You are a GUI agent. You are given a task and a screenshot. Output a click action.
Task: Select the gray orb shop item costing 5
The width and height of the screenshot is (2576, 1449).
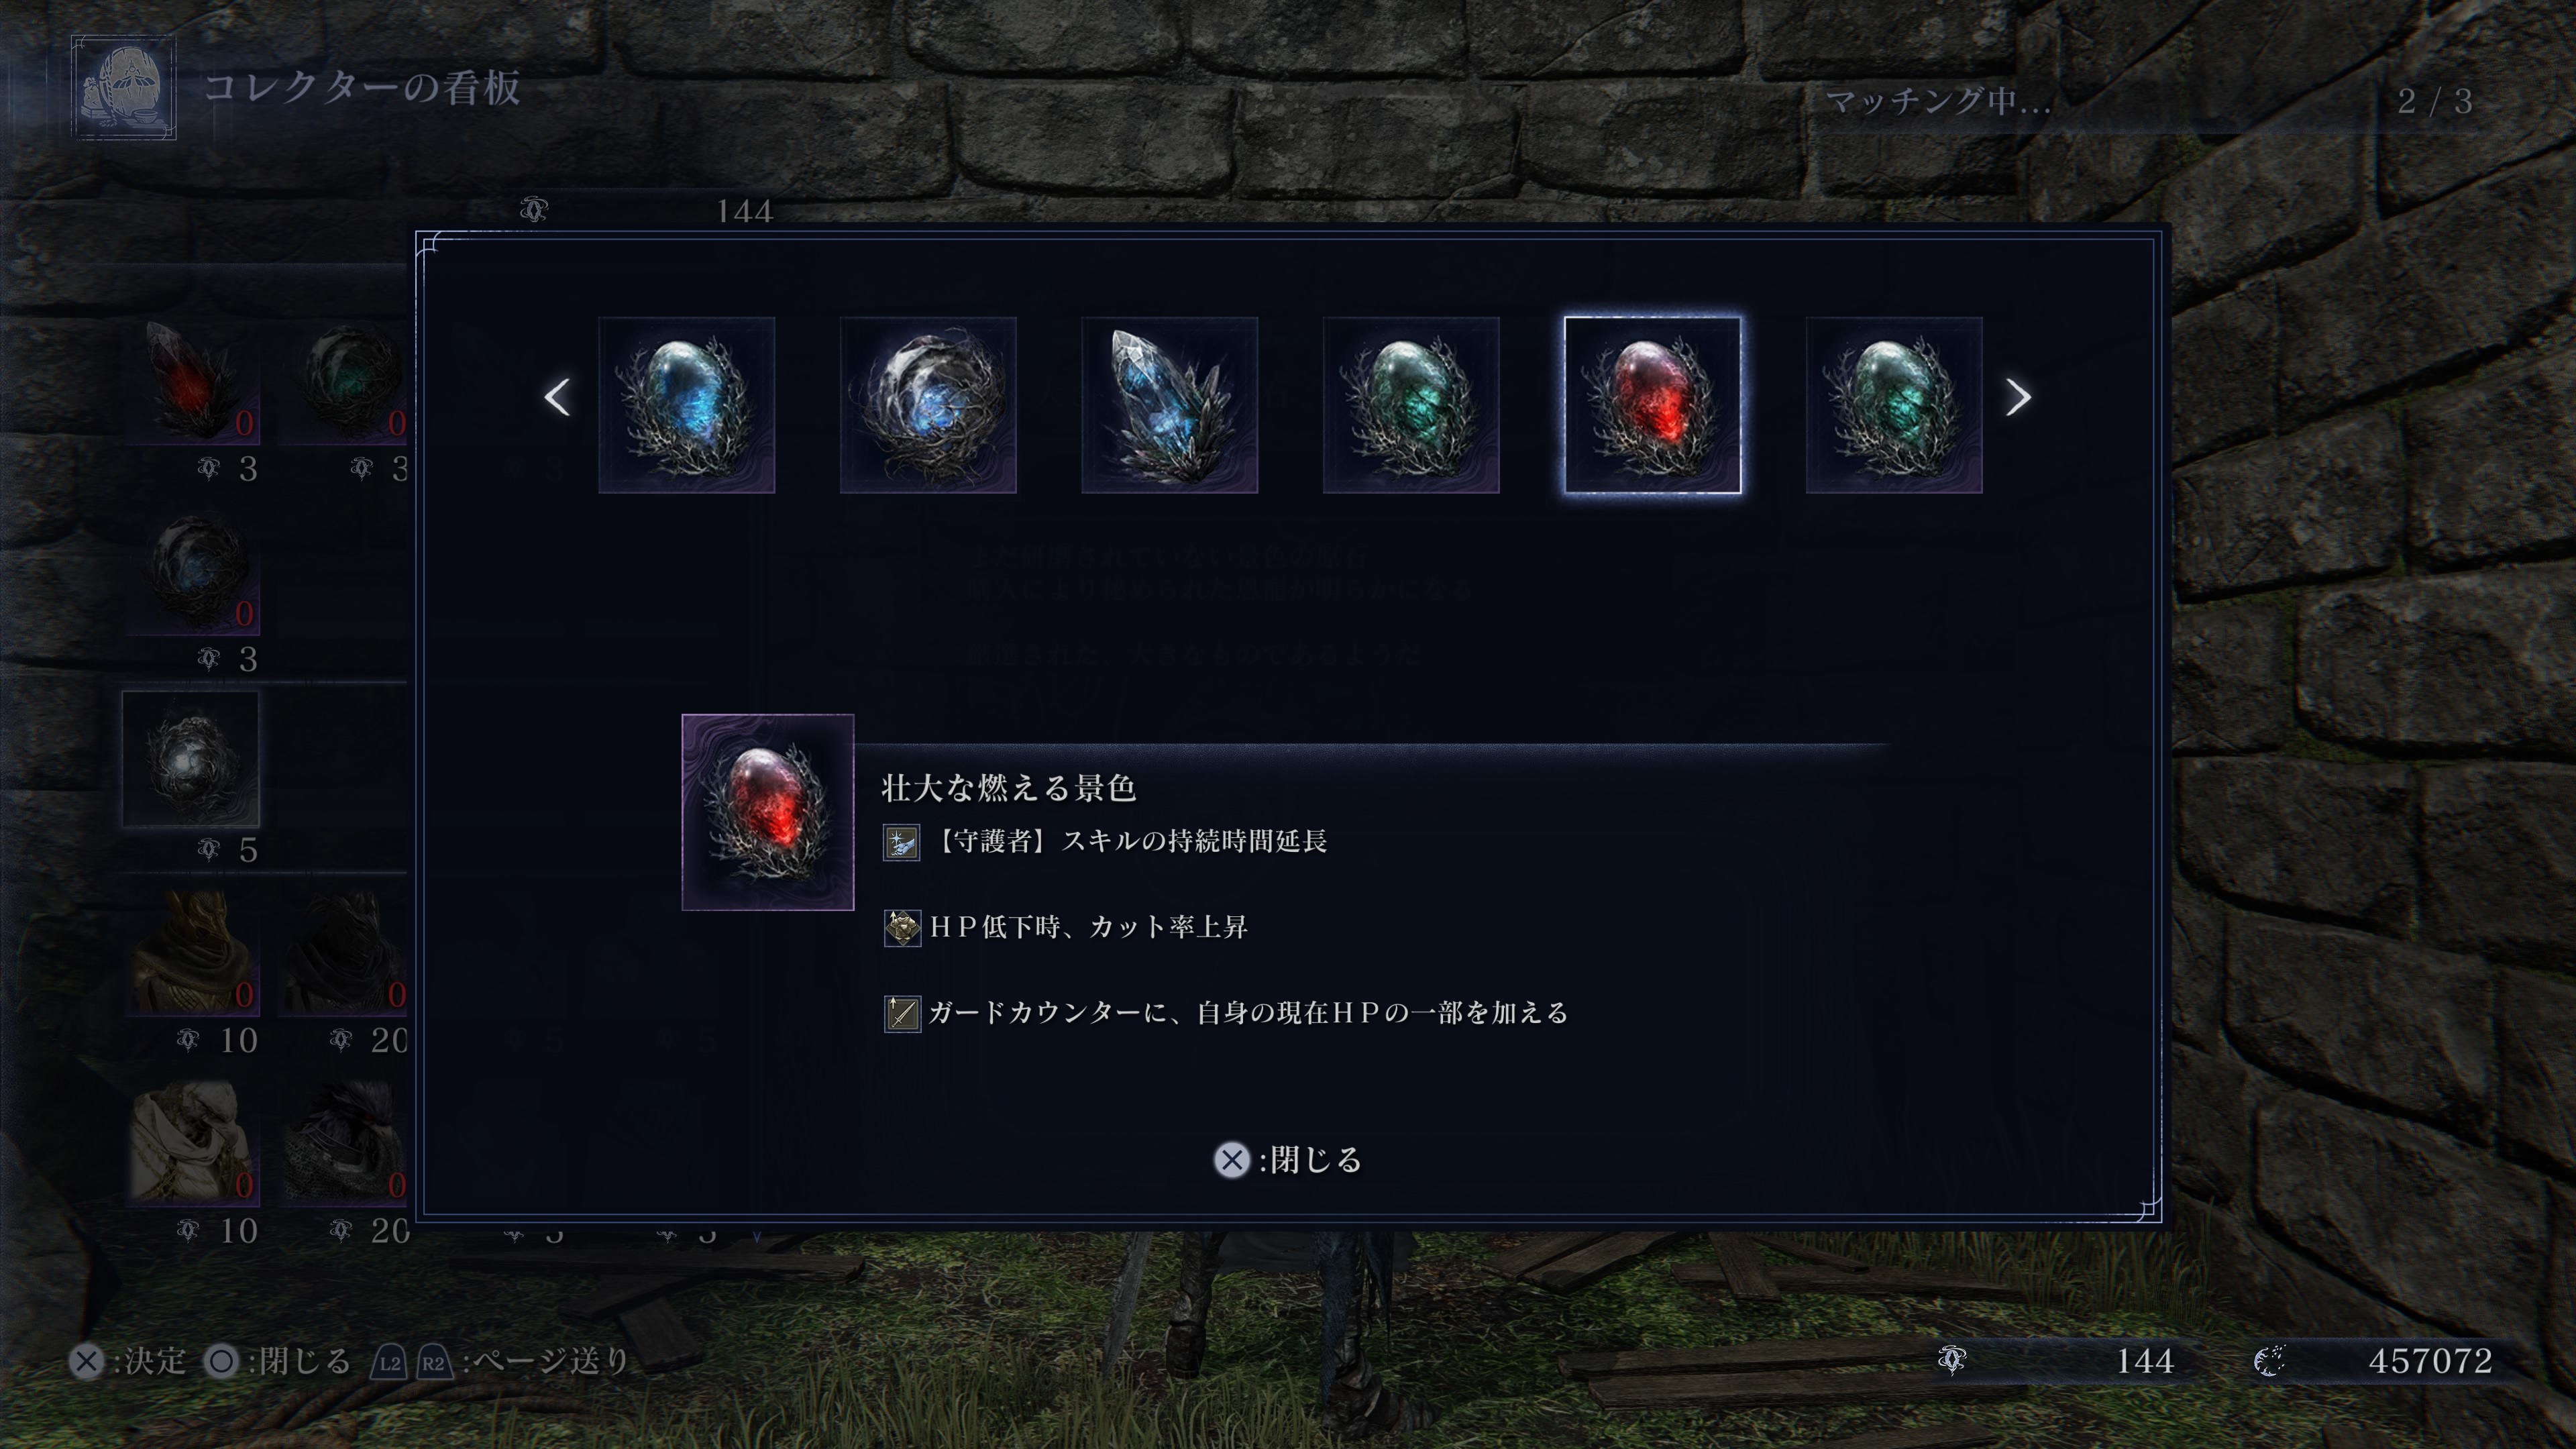click(190, 760)
